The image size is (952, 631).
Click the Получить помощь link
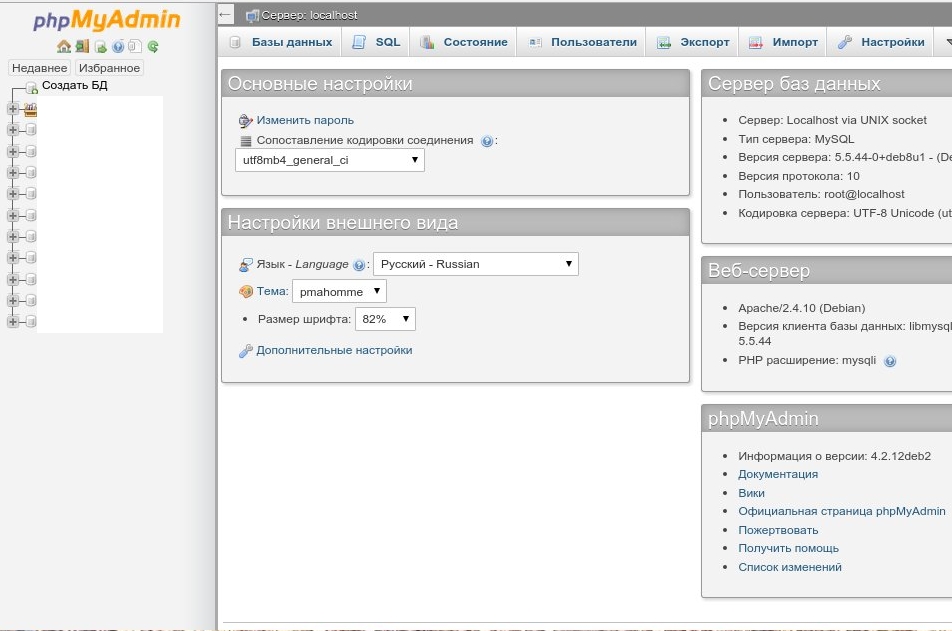click(x=788, y=548)
